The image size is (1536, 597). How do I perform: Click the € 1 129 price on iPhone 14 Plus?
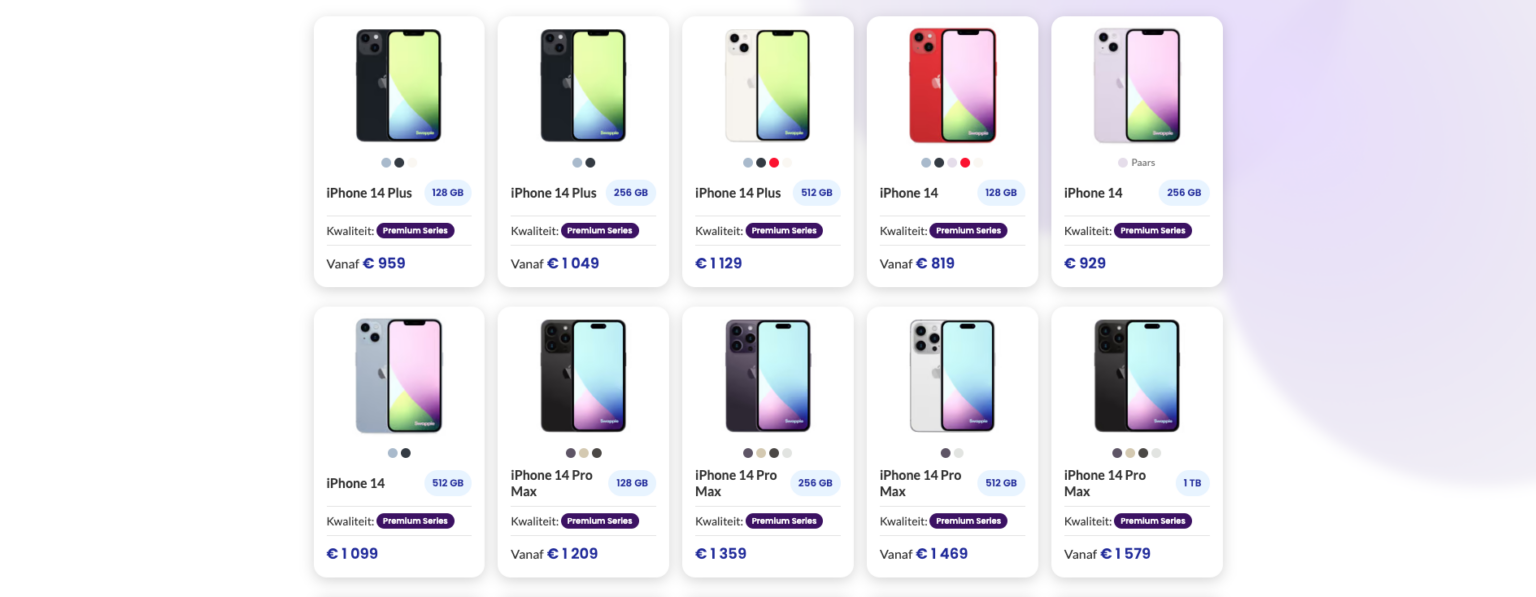tap(719, 263)
